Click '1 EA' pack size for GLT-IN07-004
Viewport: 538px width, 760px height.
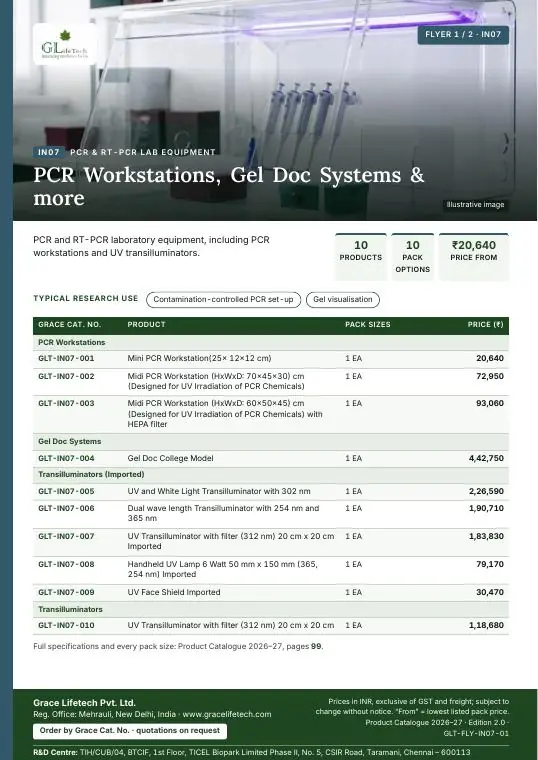point(353,459)
